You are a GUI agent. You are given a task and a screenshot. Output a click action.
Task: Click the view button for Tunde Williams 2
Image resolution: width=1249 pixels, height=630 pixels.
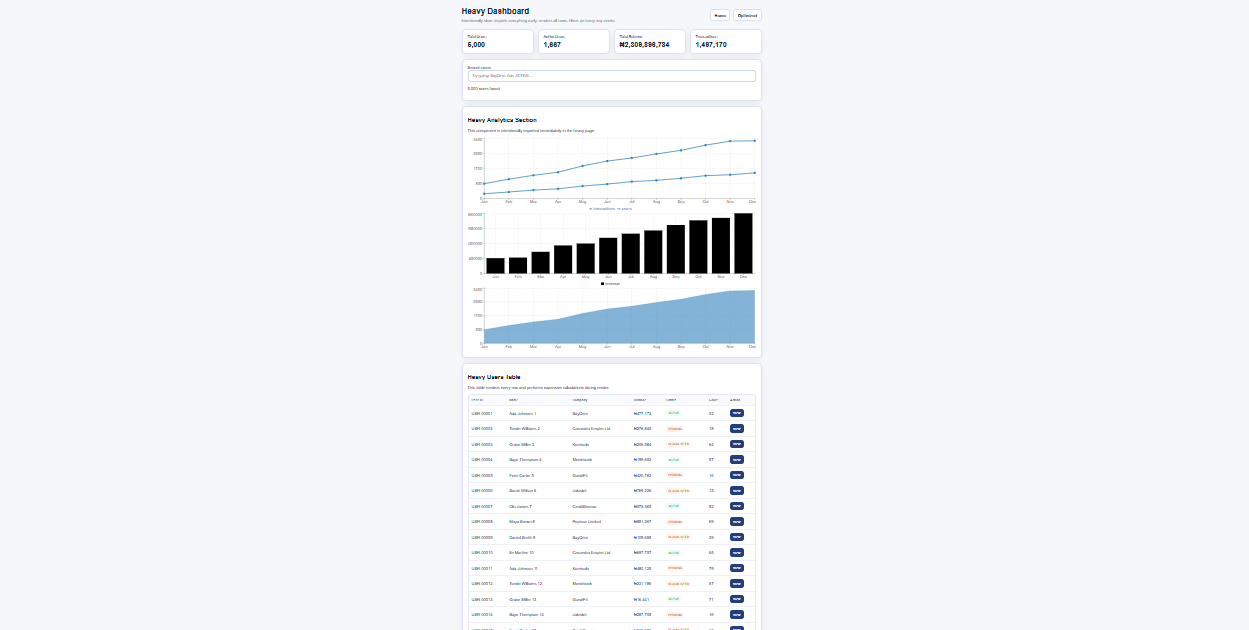click(x=737, y=428)
